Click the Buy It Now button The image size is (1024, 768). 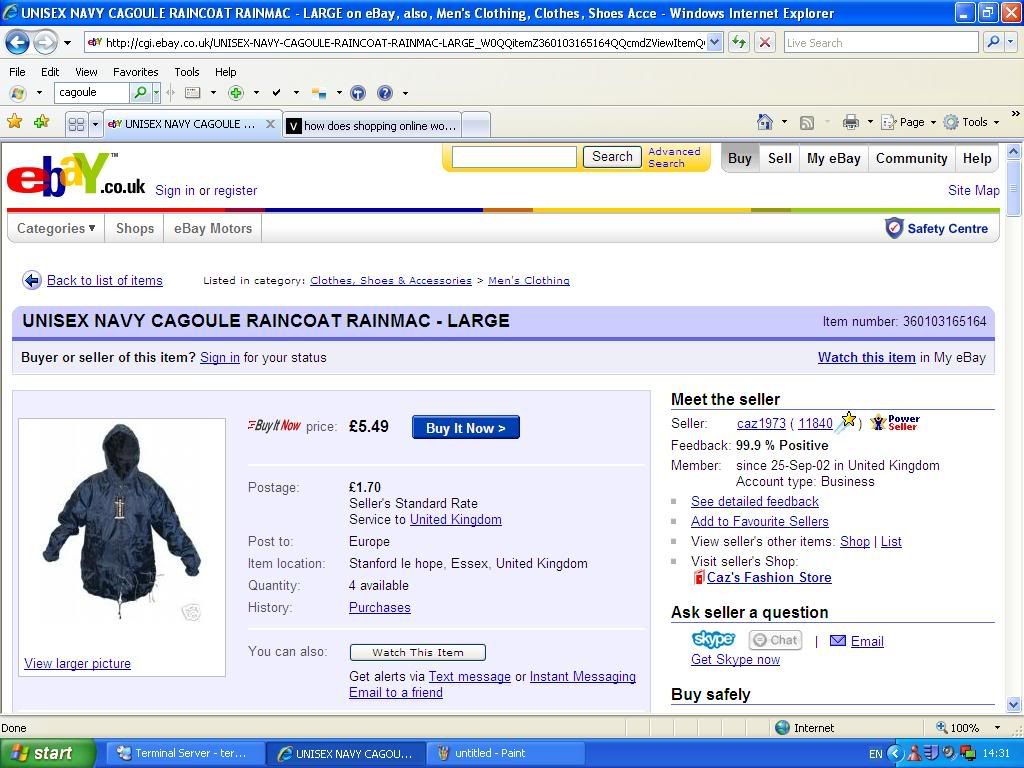[x=466, y=428]
